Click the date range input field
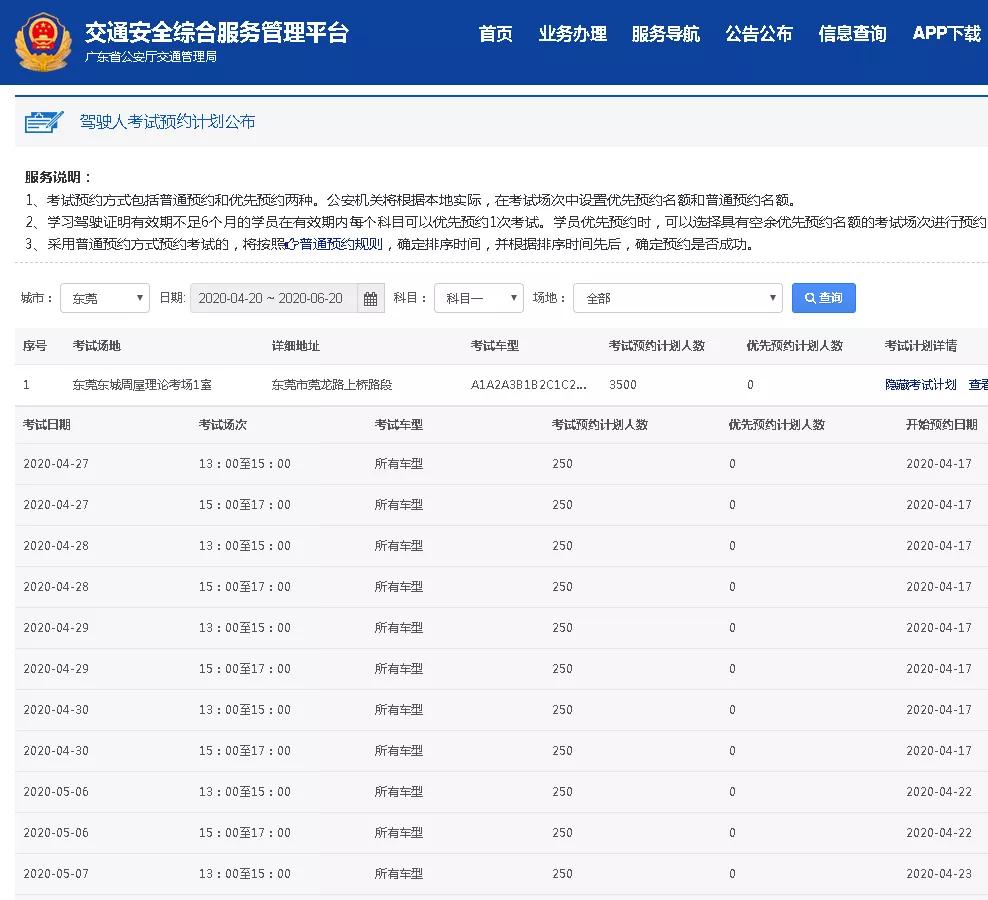 (274, 298)
